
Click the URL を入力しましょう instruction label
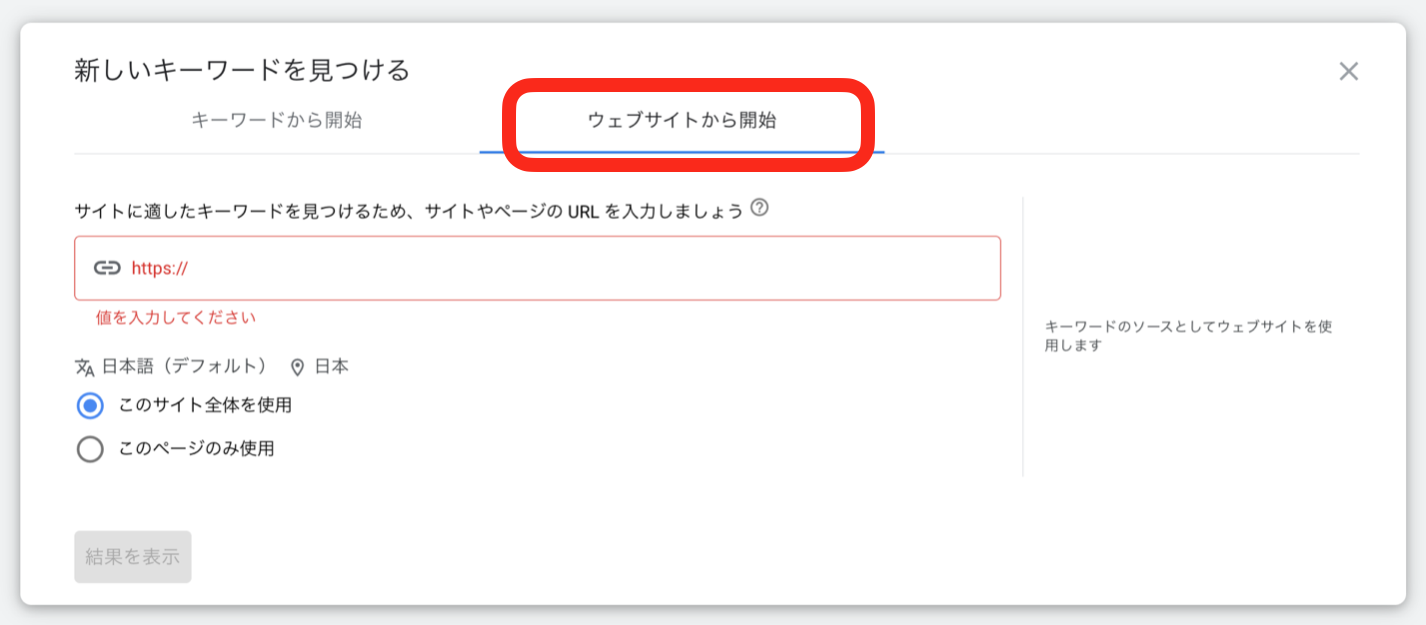coord(409,211)
